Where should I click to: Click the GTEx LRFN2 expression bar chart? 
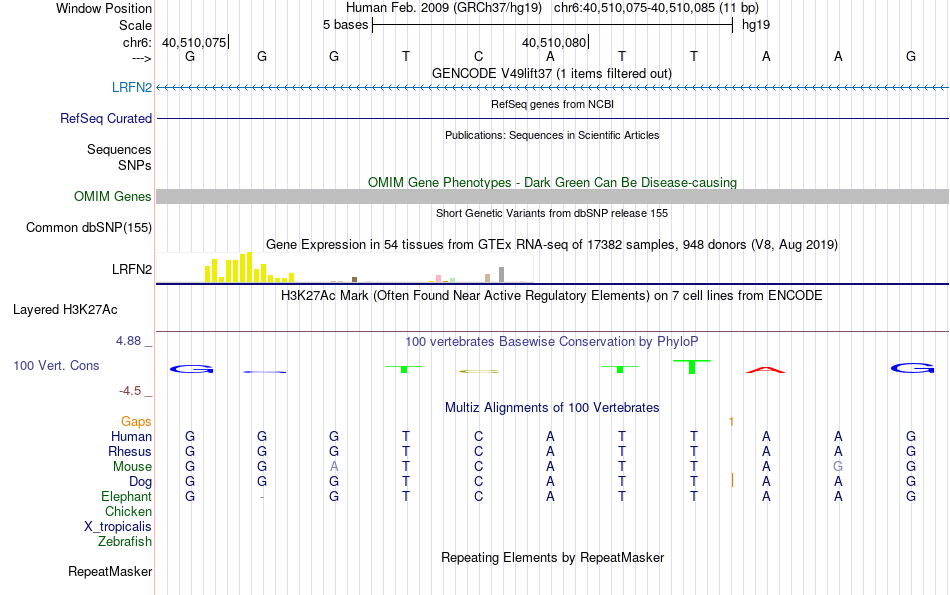coord(345,267)
